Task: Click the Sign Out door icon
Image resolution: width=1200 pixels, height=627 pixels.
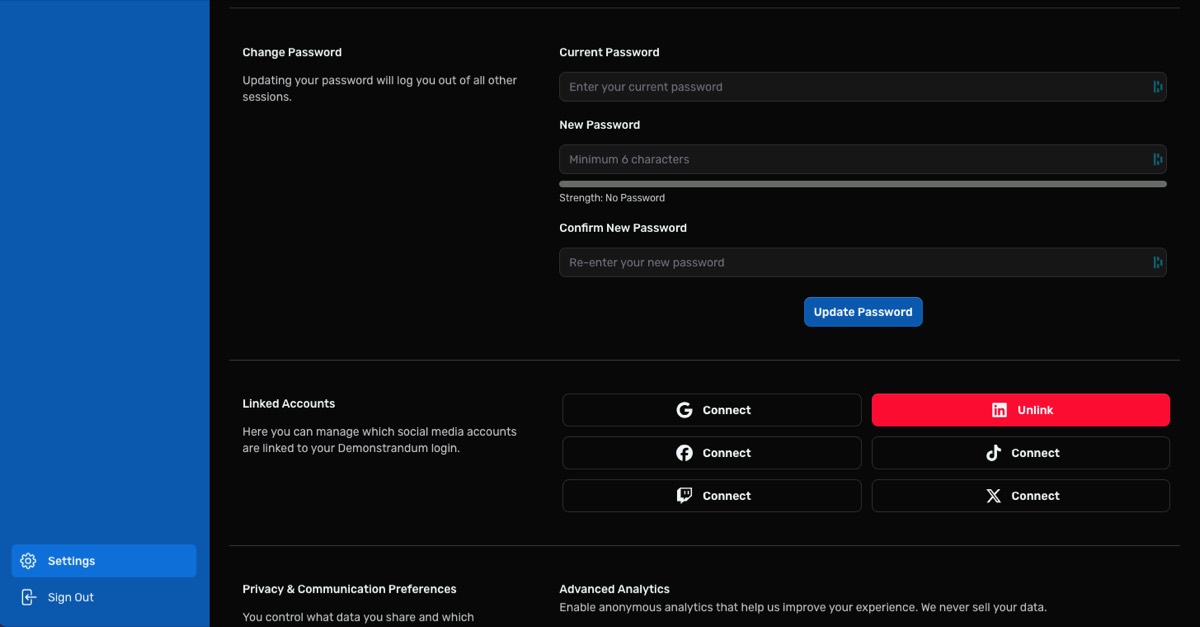Action: click(x=28, y=597)
